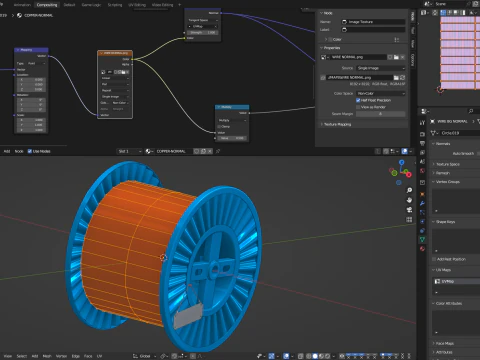Click the Z axis on the viewport navigation gizmo

402,162
